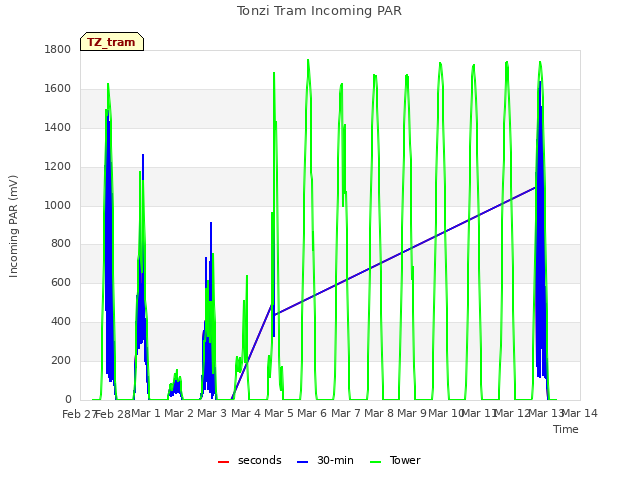This screenshot has height=480, width=640.
Task: Click the 'seconds' legend label
Action: coord(260,460)
